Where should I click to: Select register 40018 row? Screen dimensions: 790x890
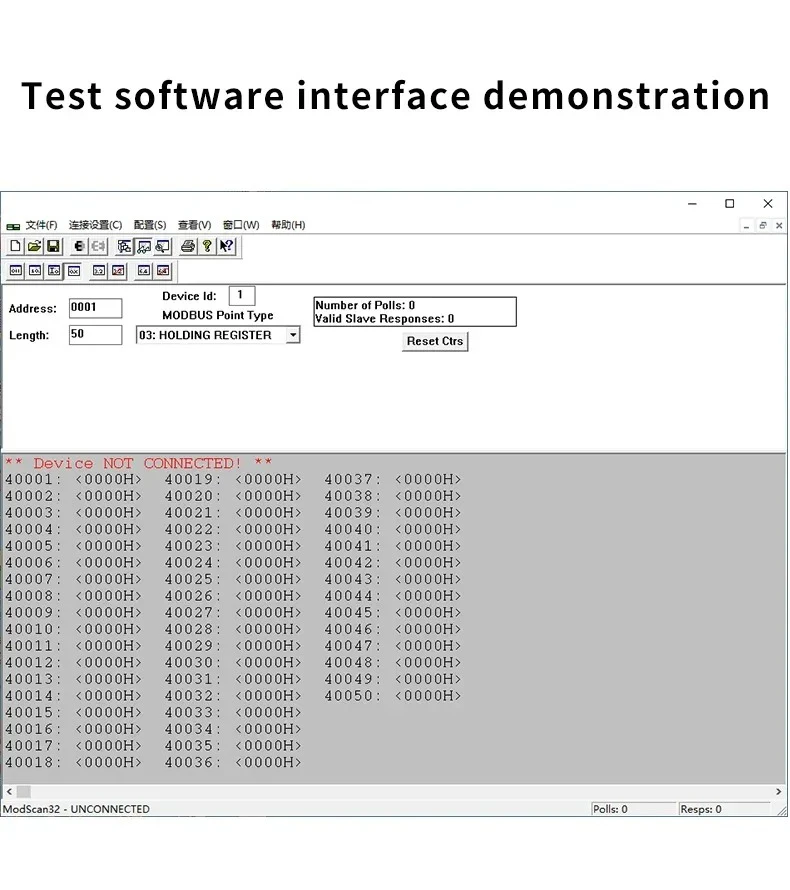click(73, 763)
